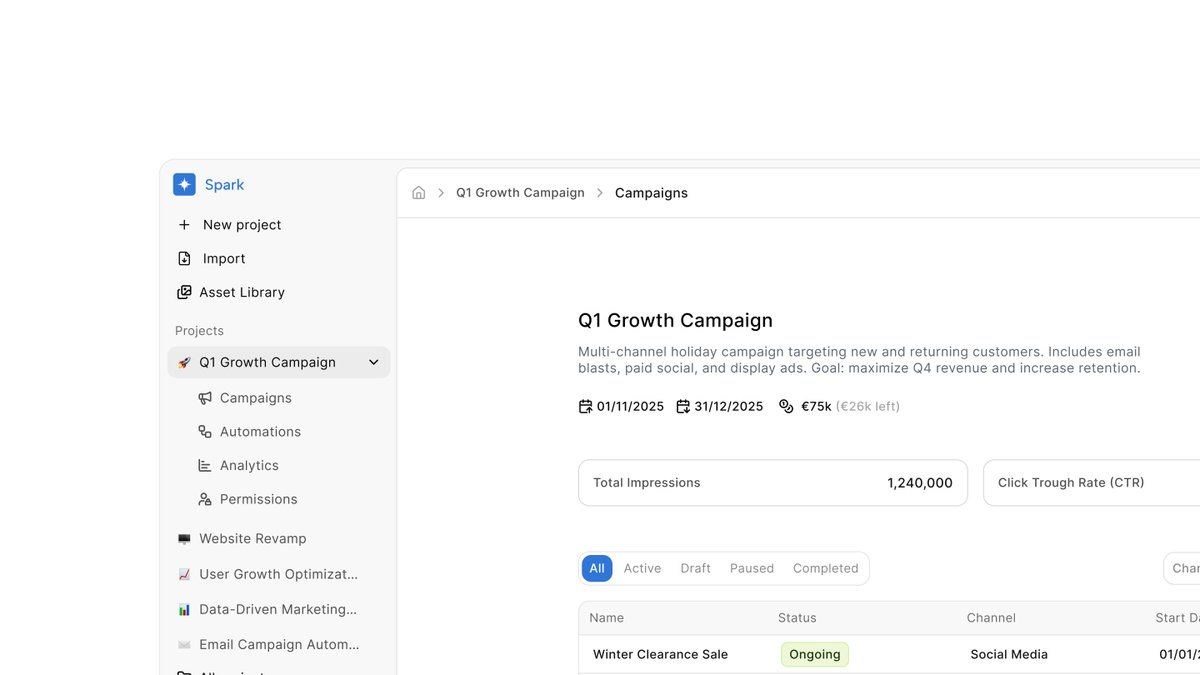Click the budget coins icon

click(x=786, y=406)
